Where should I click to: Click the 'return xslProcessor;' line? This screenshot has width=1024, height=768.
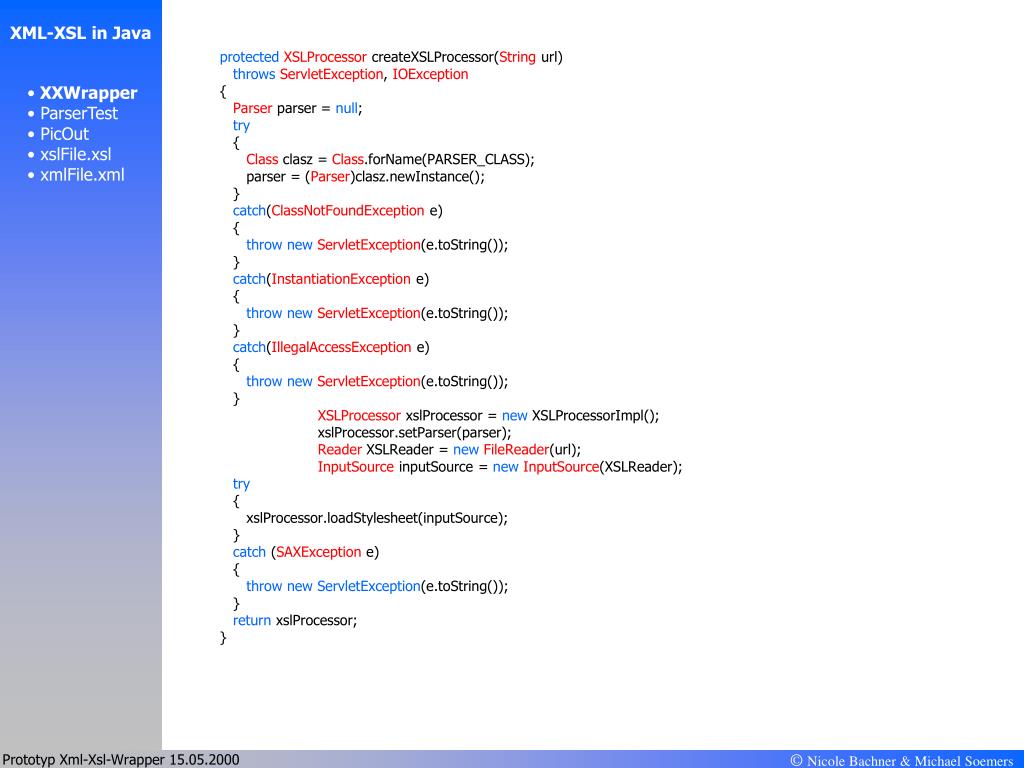pyautogui.click(x=295, y=620)
